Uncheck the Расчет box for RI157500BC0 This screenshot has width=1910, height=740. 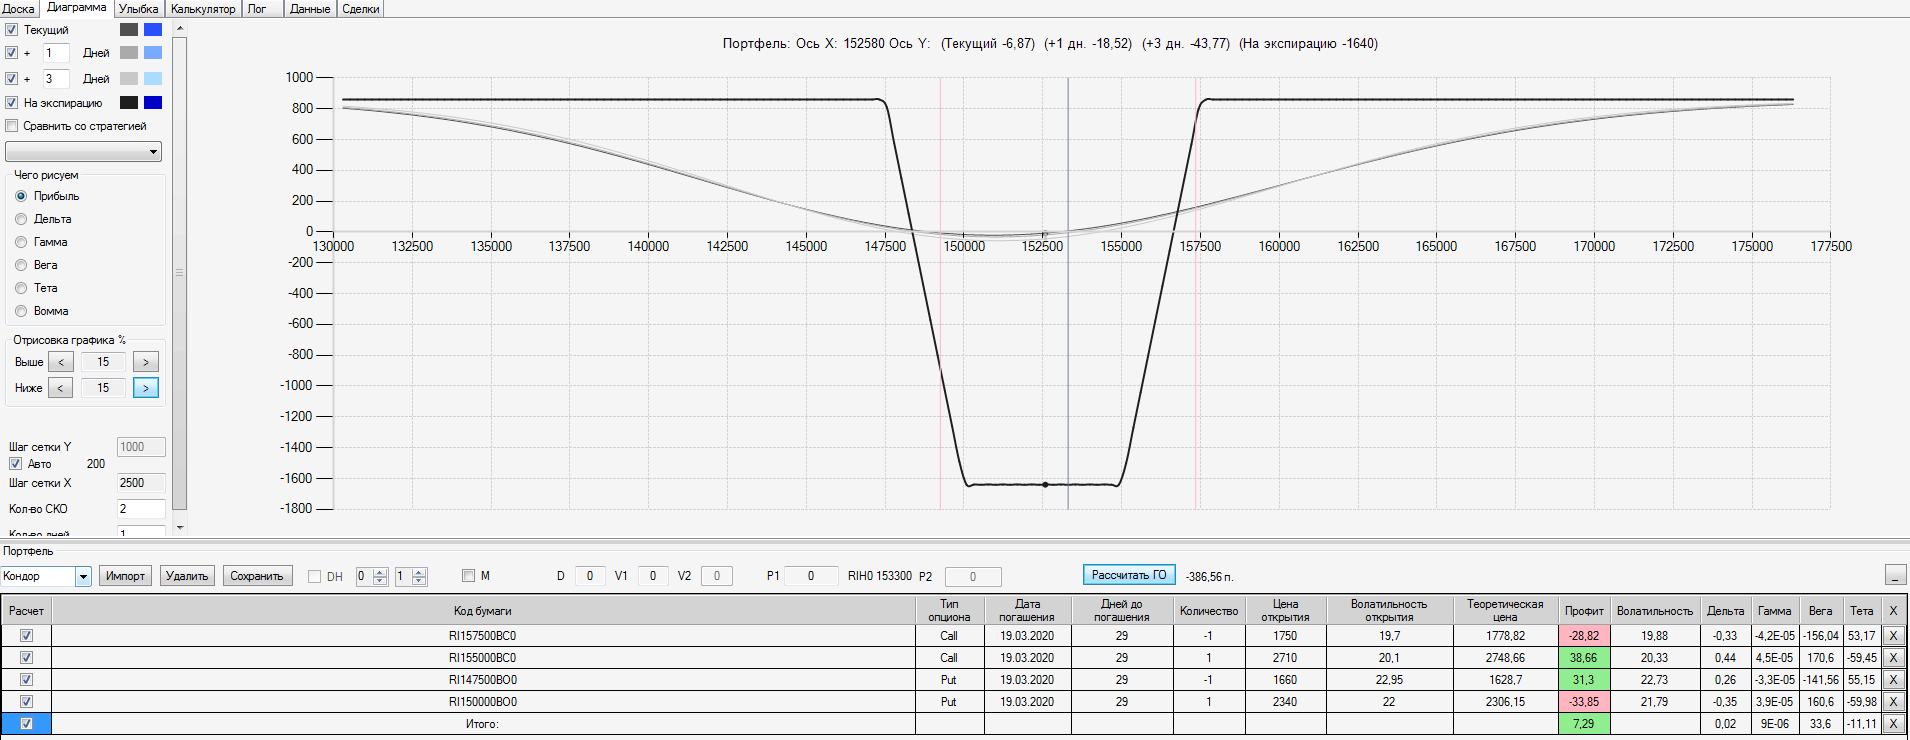(27, 636)
